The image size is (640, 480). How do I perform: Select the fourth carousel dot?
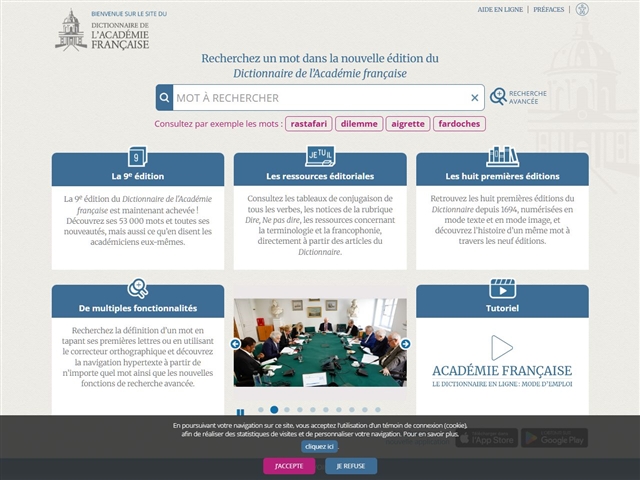tap(300, 410)
